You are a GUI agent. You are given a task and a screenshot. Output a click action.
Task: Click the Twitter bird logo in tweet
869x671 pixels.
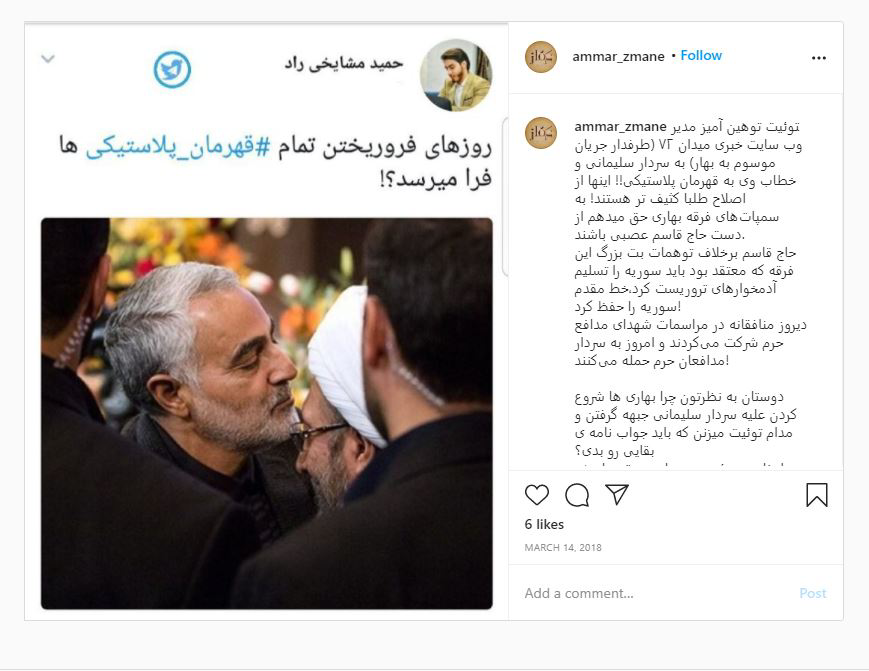[172, 70]
